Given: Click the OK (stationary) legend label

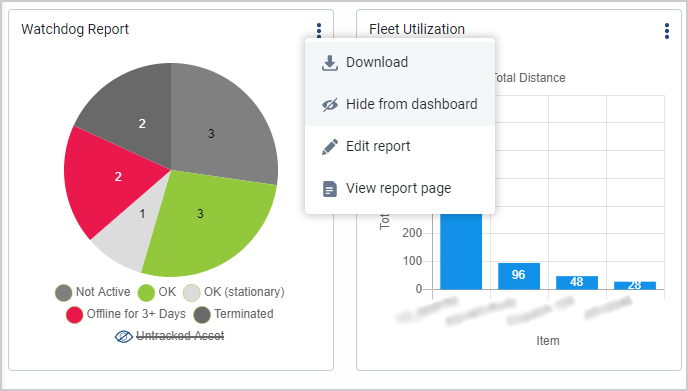Looking at the screenshot, I should (244, 292).
